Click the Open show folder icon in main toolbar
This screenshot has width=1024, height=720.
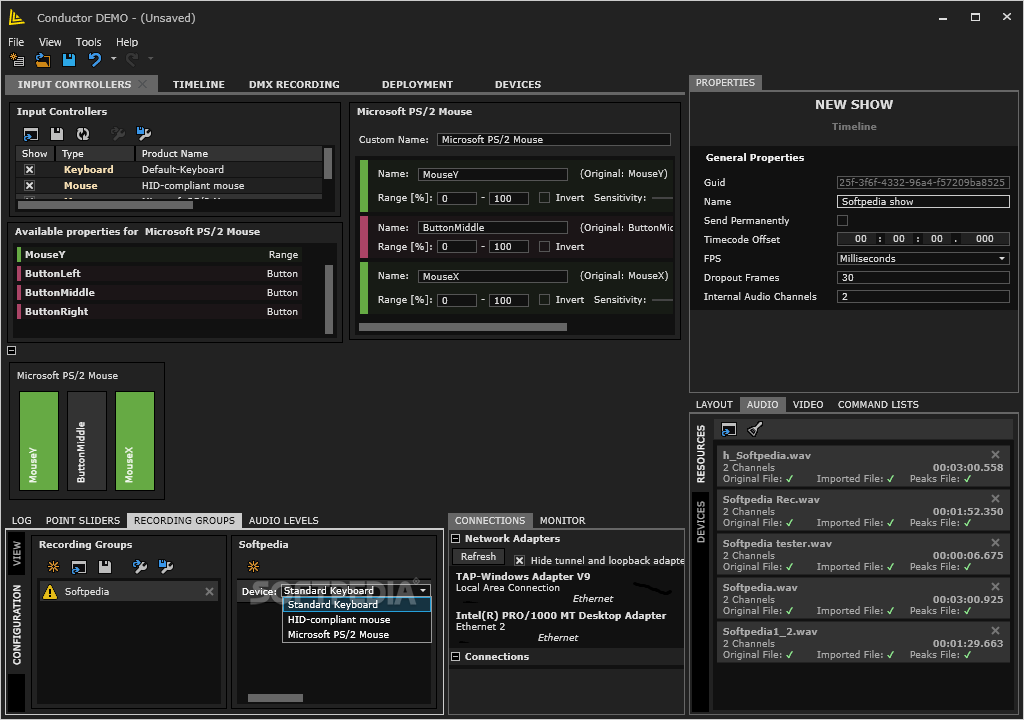(43, 60)
